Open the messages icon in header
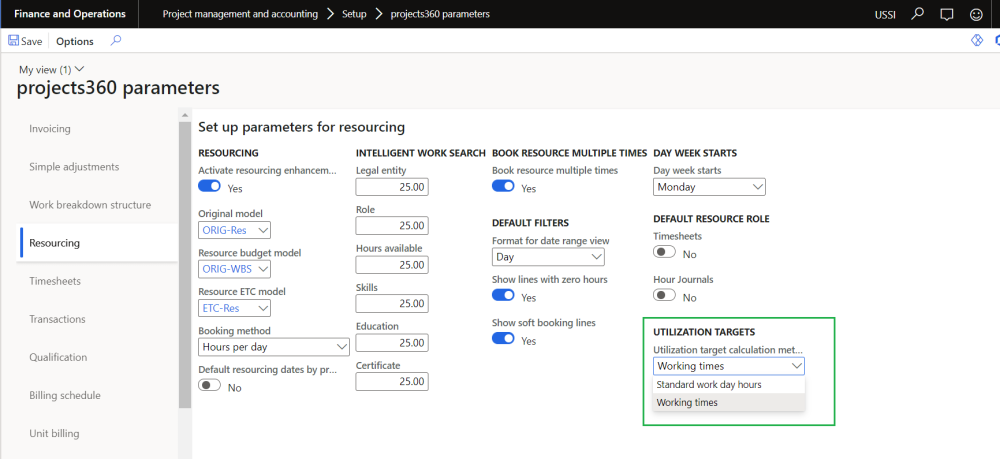The width and height of the screenshot is (1000, 459). tap(947, 14)
